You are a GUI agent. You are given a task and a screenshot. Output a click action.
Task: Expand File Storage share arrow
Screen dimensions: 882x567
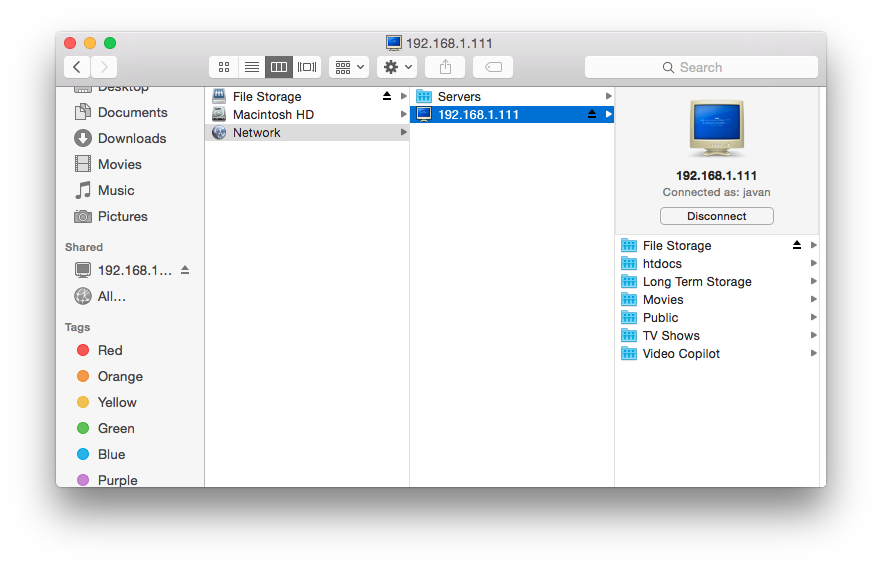(813, 245)
